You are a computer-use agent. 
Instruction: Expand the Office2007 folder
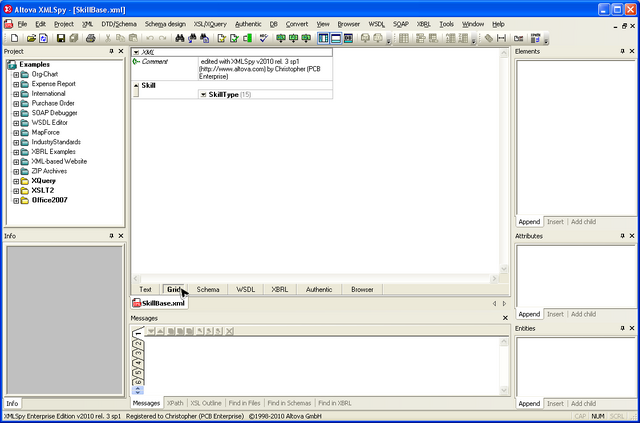(16, 200)
